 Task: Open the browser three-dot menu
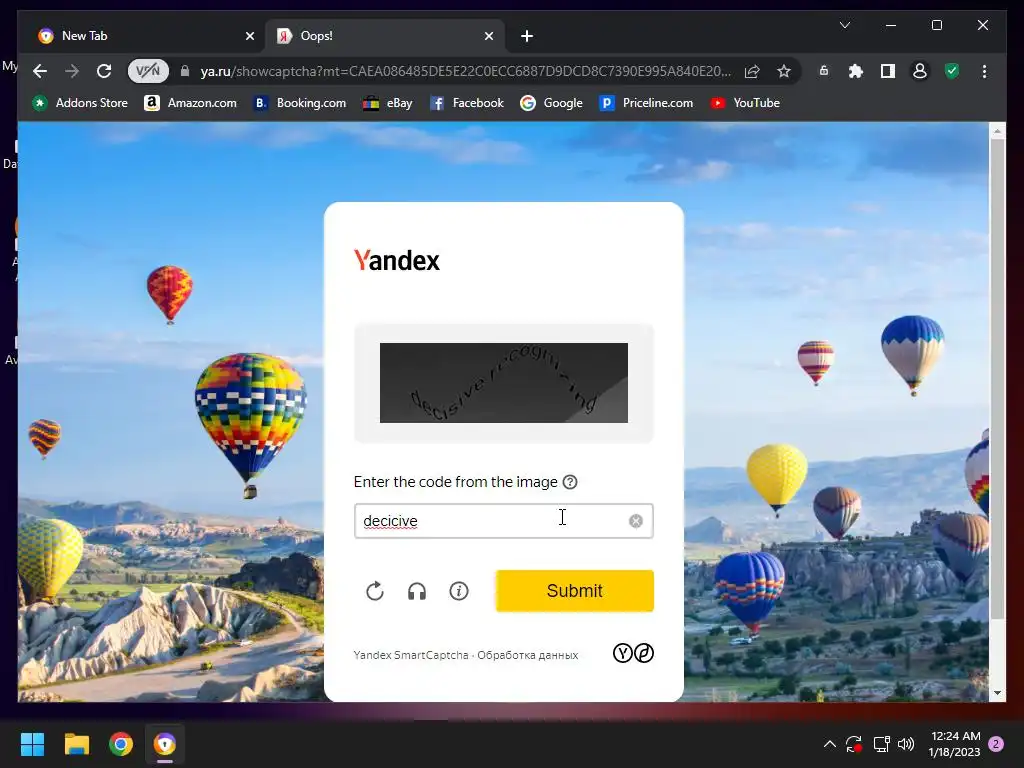[x=984, y=71]
